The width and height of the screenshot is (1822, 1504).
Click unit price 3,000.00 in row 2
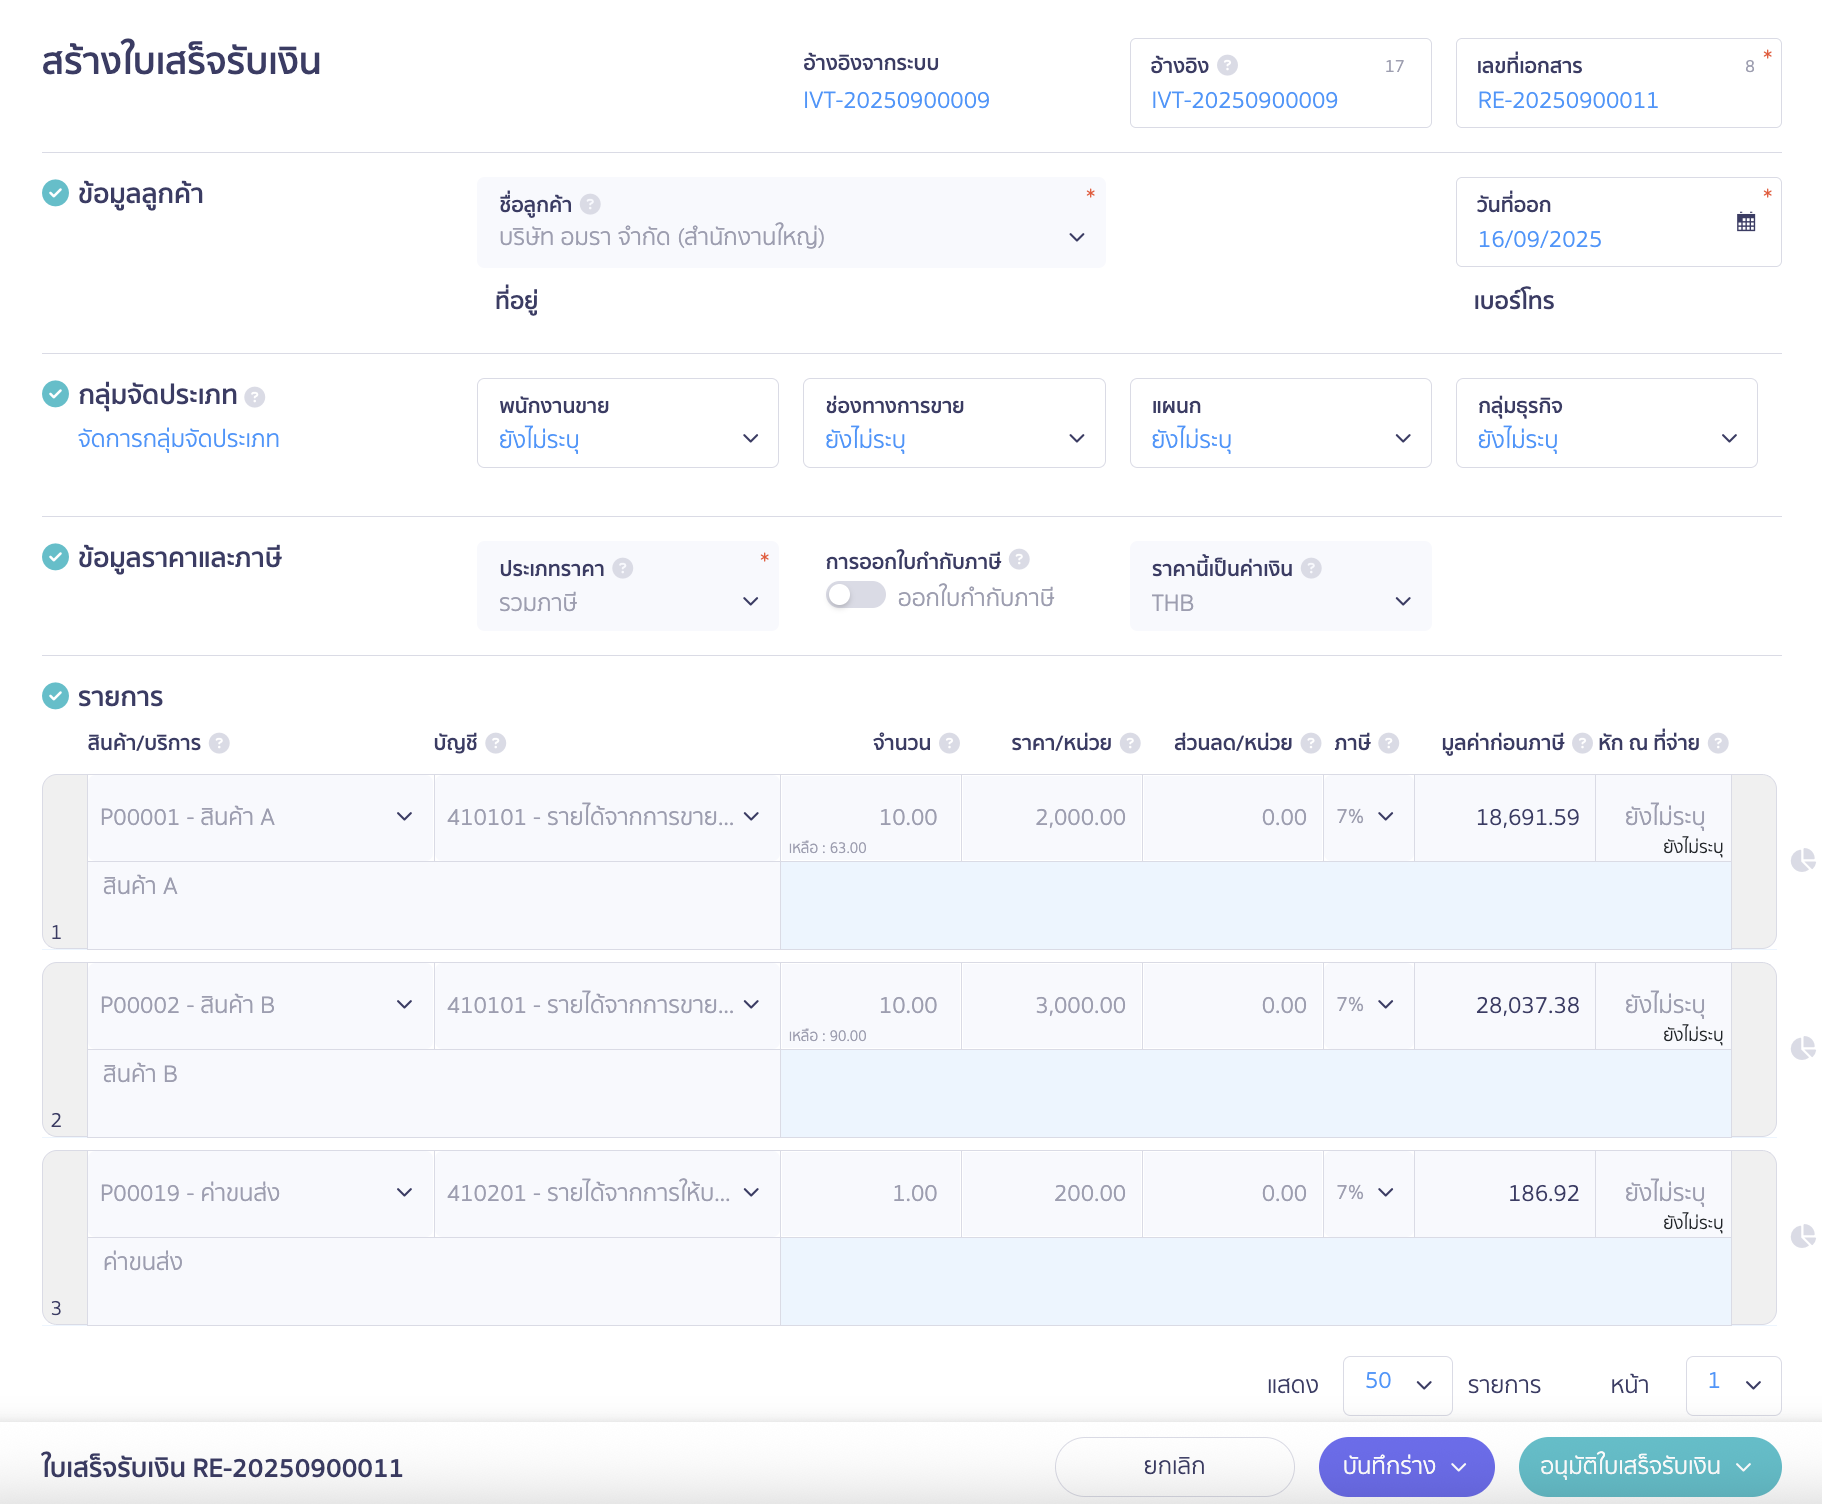click(1052, 1006)
